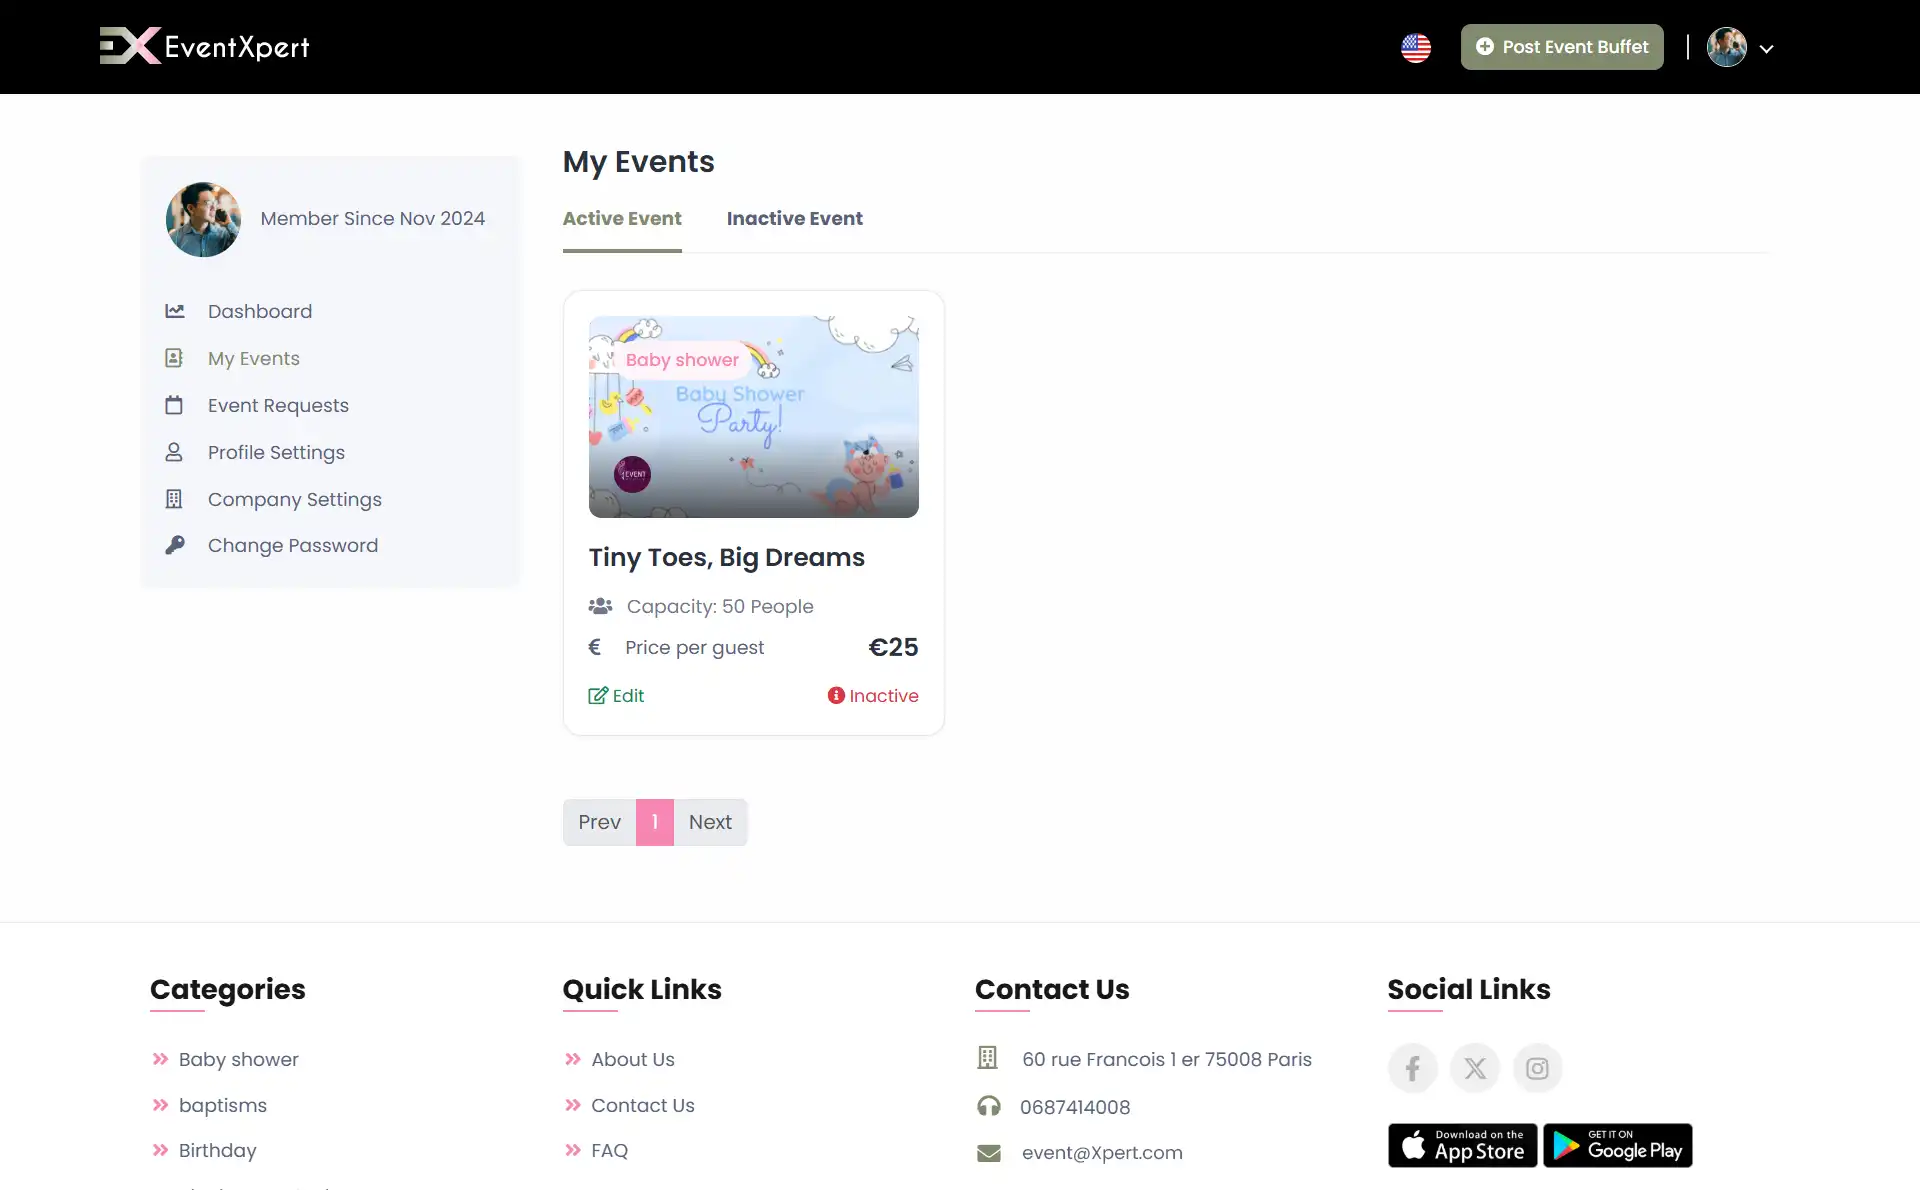Select the Active Event tab

click(622, 219)
